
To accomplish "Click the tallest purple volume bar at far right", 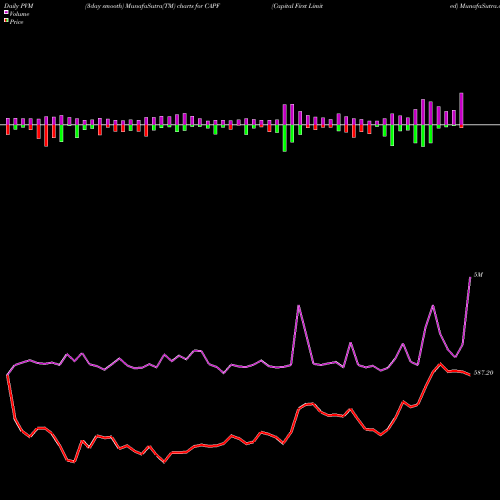I will (x=461, y=109).
